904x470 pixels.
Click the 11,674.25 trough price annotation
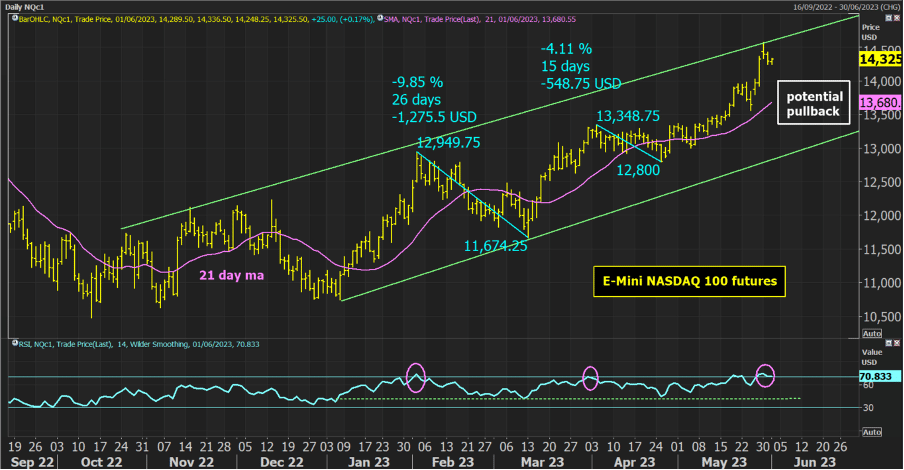(495, 246)
